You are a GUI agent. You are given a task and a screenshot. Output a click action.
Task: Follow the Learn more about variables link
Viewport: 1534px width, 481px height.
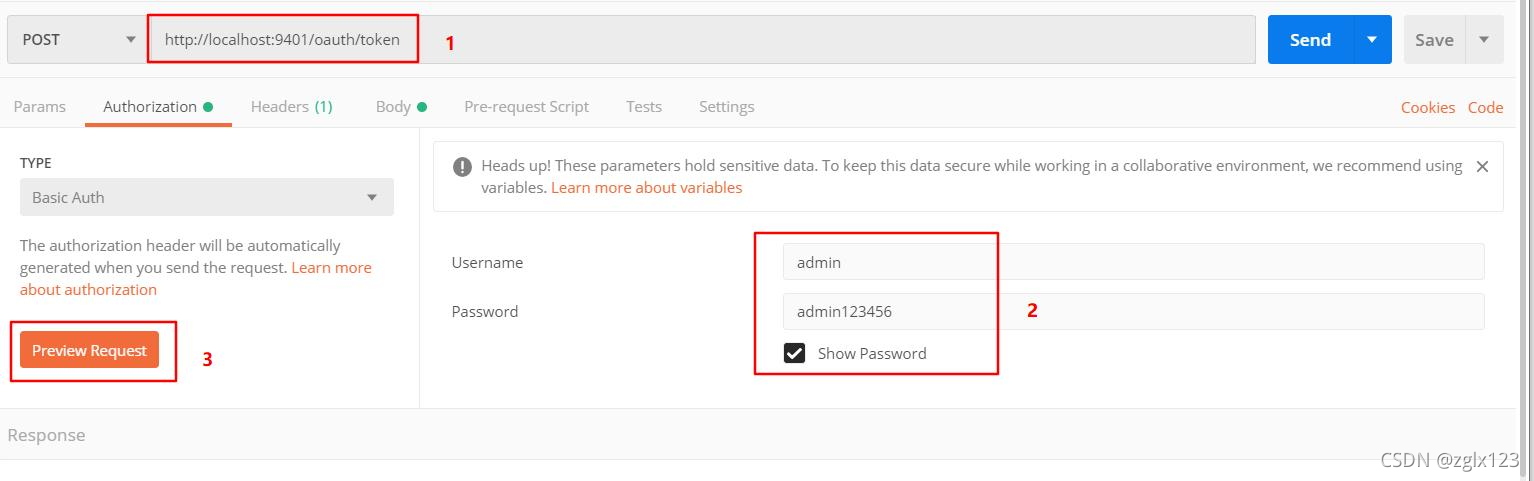click(646, 188)
